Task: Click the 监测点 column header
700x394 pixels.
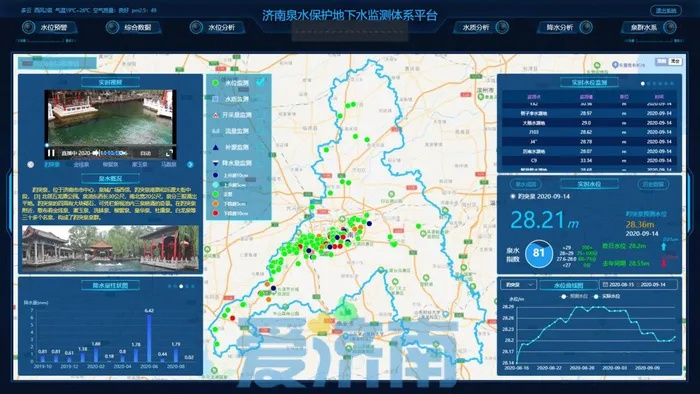Action: [x=534, y=96]
